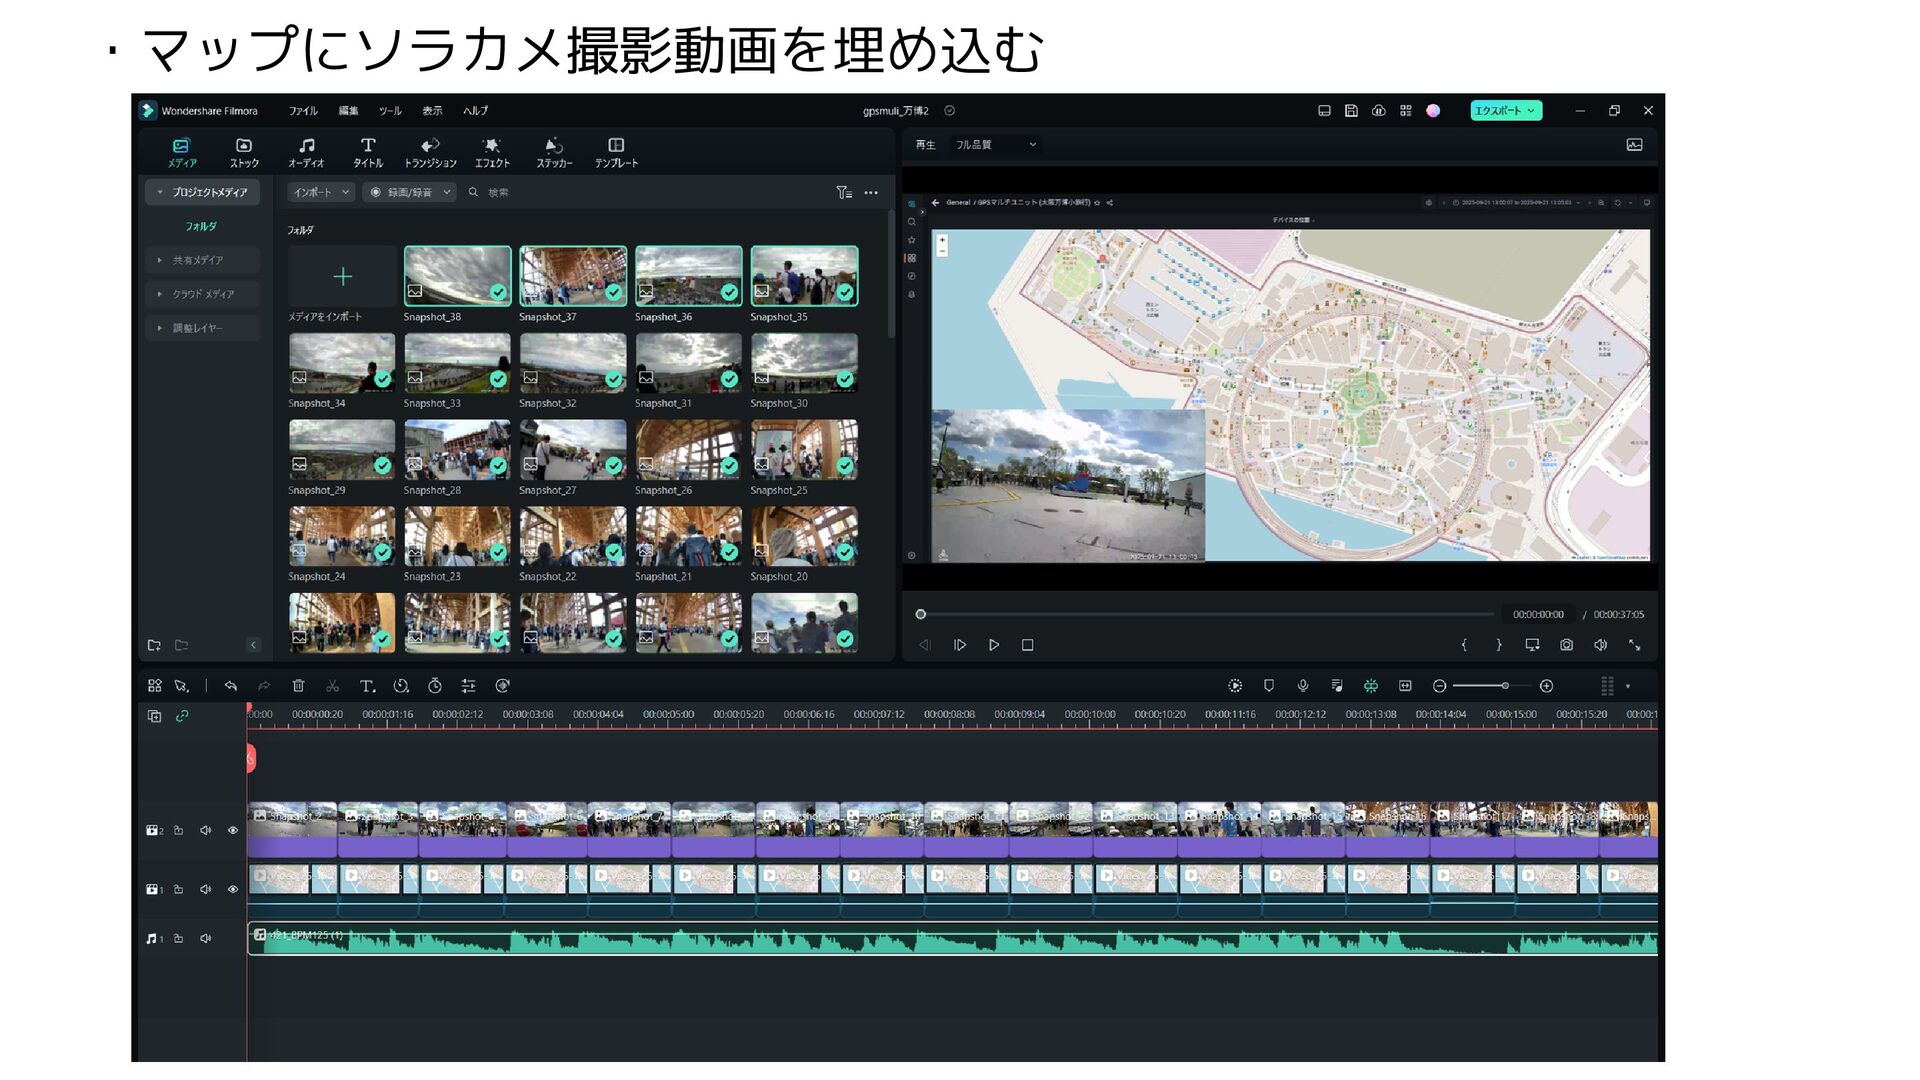The width and height of the screenshot is (1920, 1080).
Task: Lock video track 1 with lock icon
Action: pos(179,889)
